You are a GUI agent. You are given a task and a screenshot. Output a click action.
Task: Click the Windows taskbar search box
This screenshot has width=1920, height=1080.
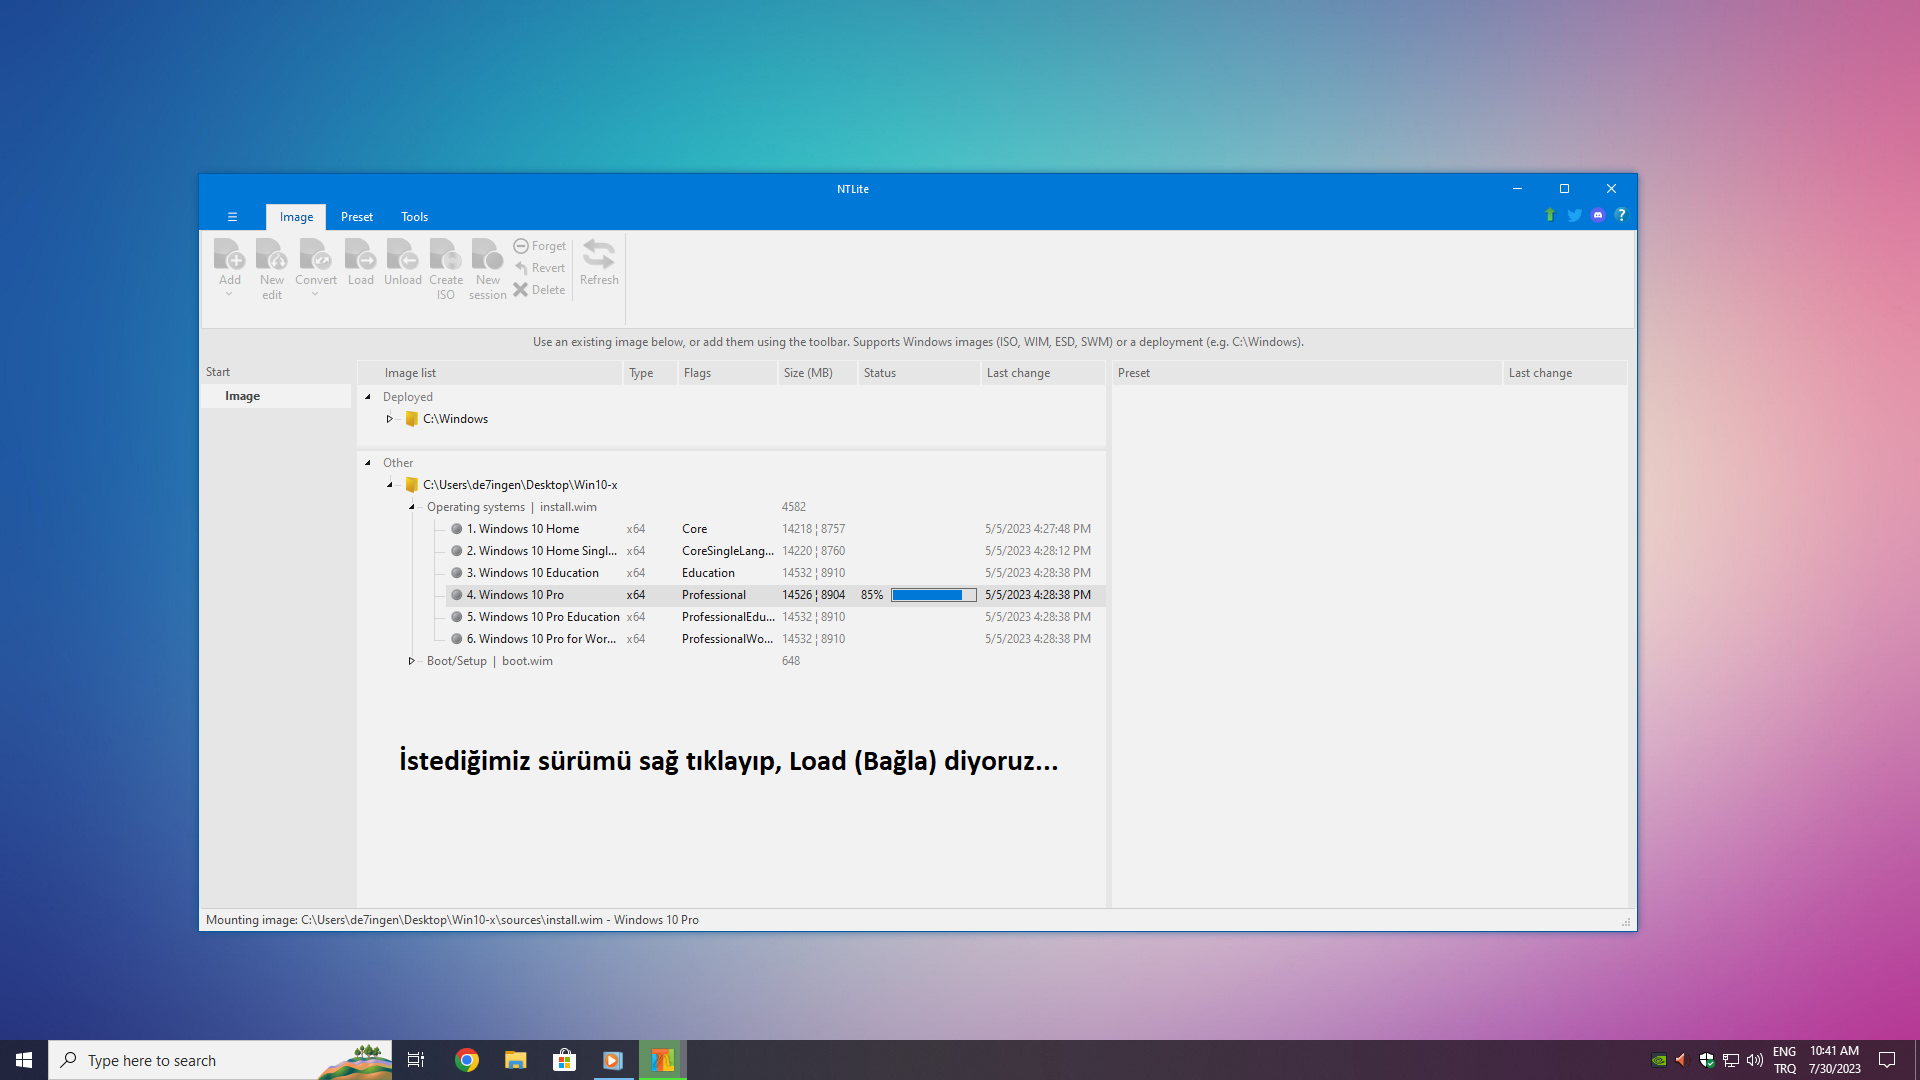pos(200,1060)
